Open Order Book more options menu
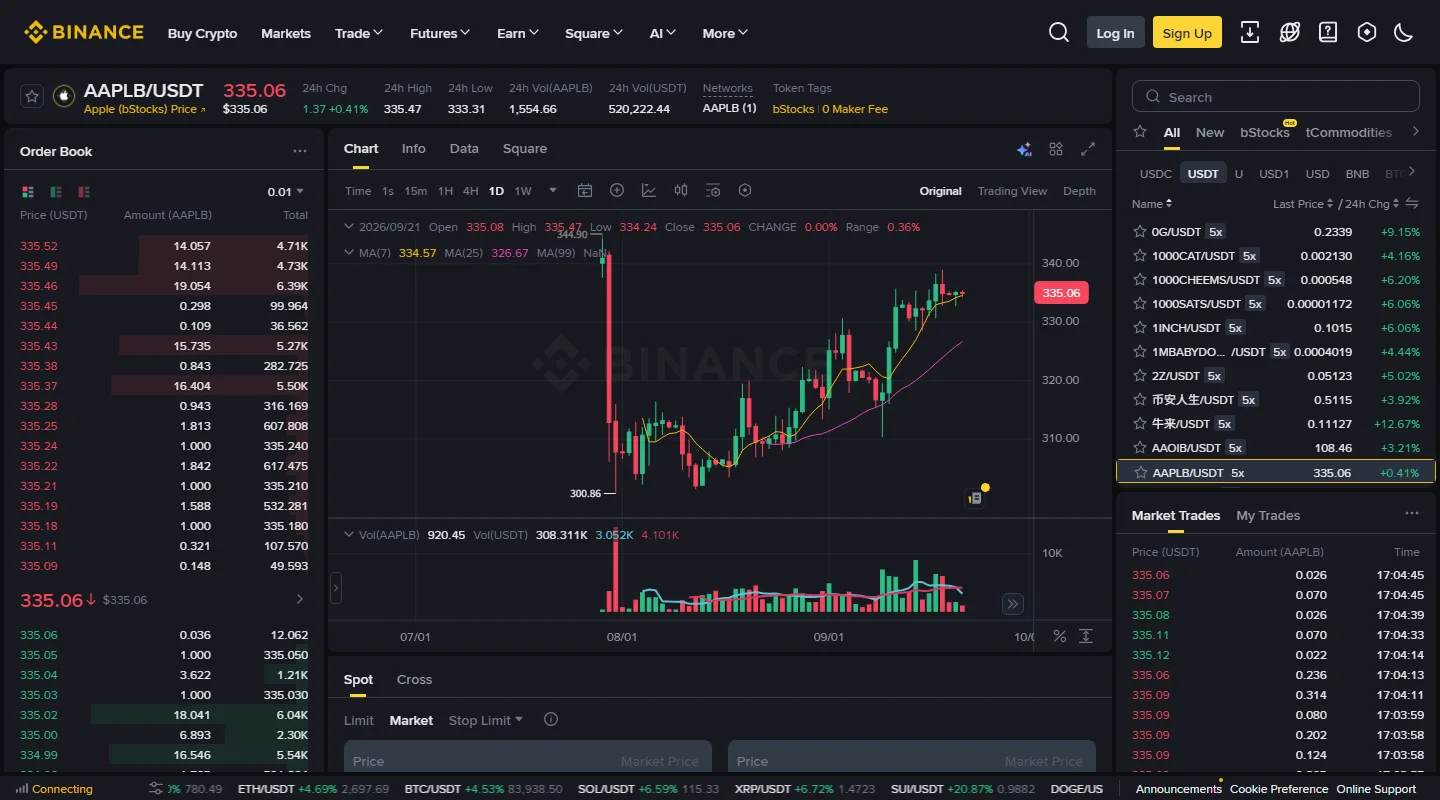The height and width of the screenshot is (800, 1440). click(300, 151)
